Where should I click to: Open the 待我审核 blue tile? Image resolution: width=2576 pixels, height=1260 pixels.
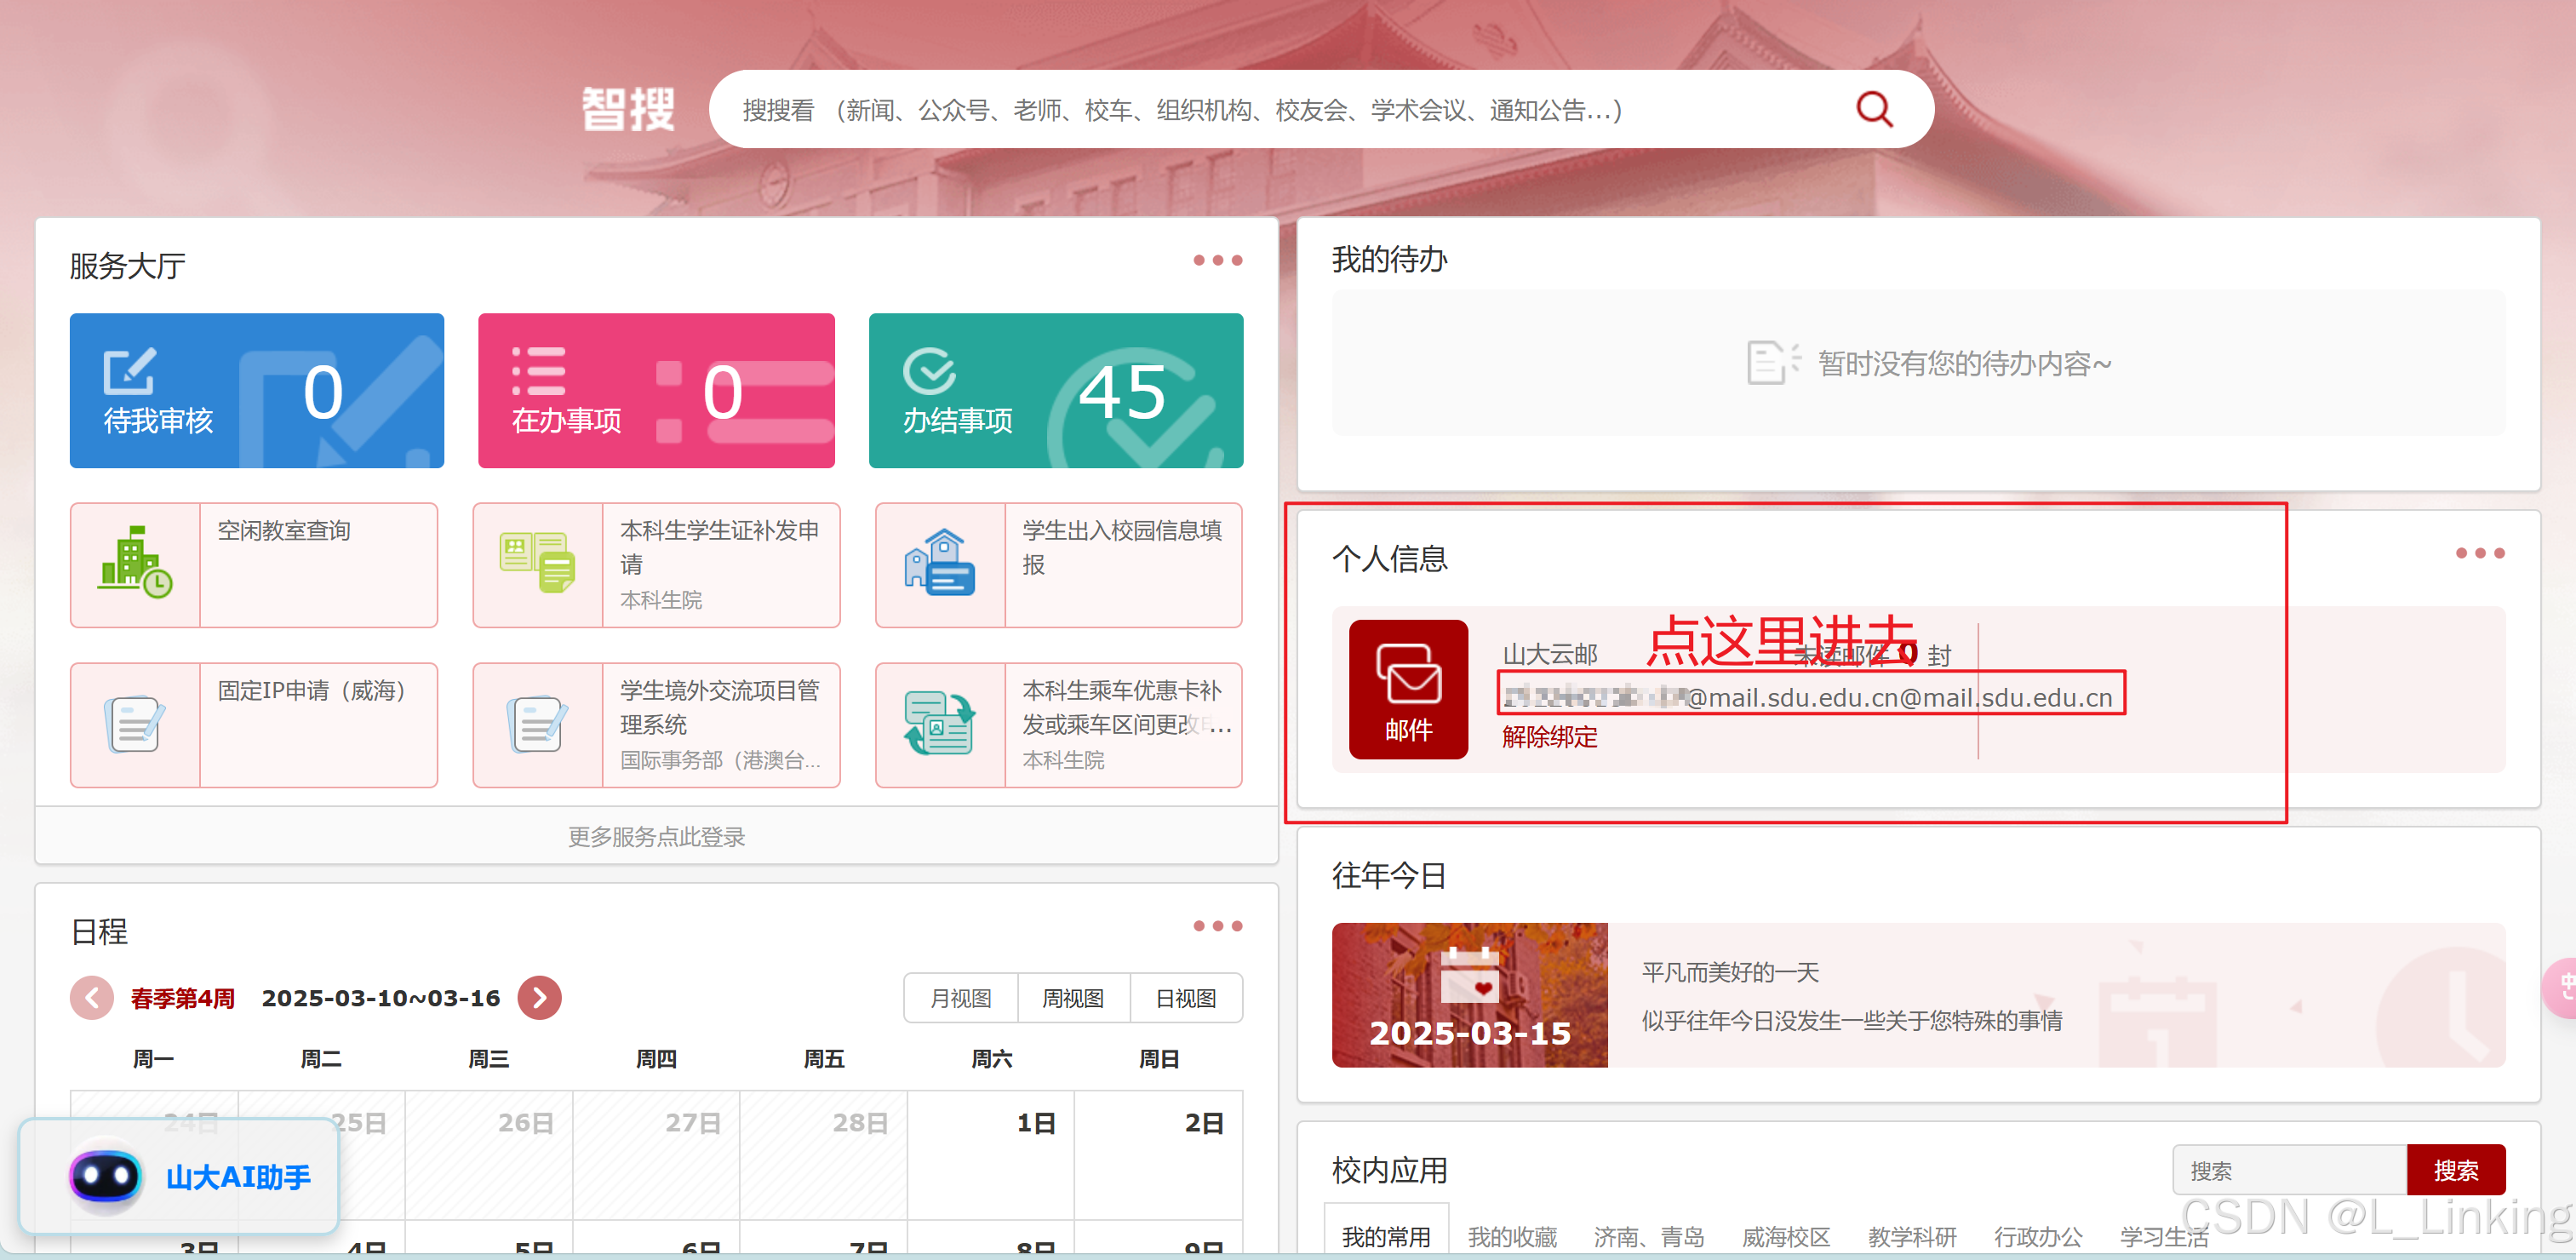[x=257, y=391]
